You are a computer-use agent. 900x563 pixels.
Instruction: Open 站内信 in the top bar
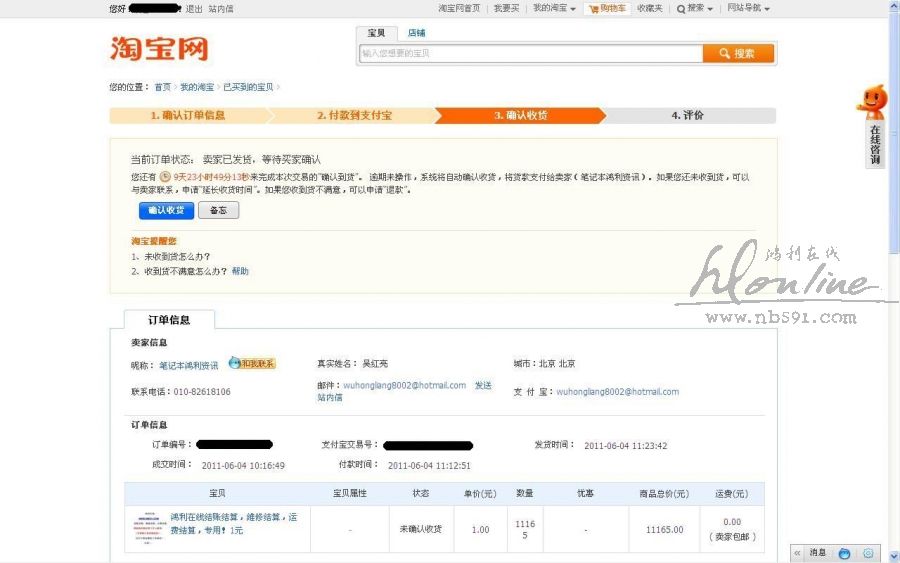(x=221, y=9)
